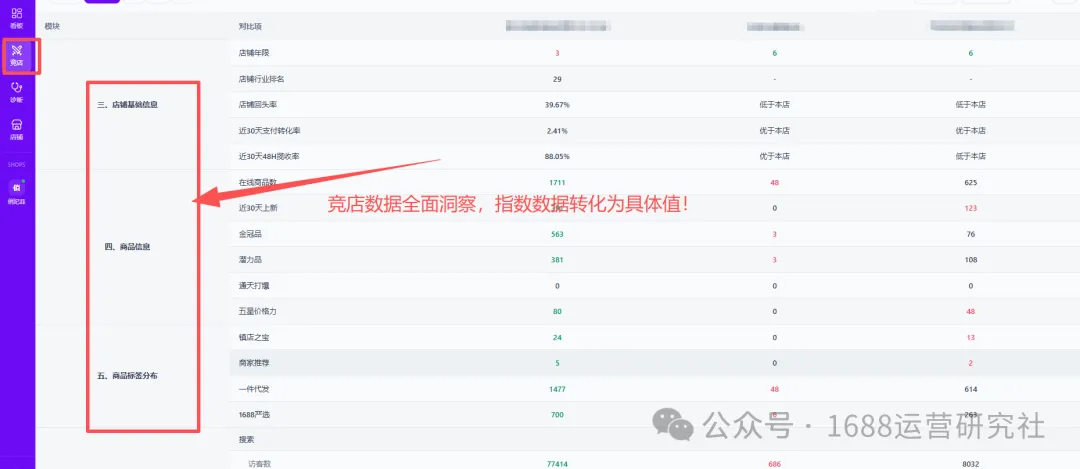Screen dimensions: 1080x469
Task: Click the red 2 in 商家推荐 row
Action: tap(970, 363)
